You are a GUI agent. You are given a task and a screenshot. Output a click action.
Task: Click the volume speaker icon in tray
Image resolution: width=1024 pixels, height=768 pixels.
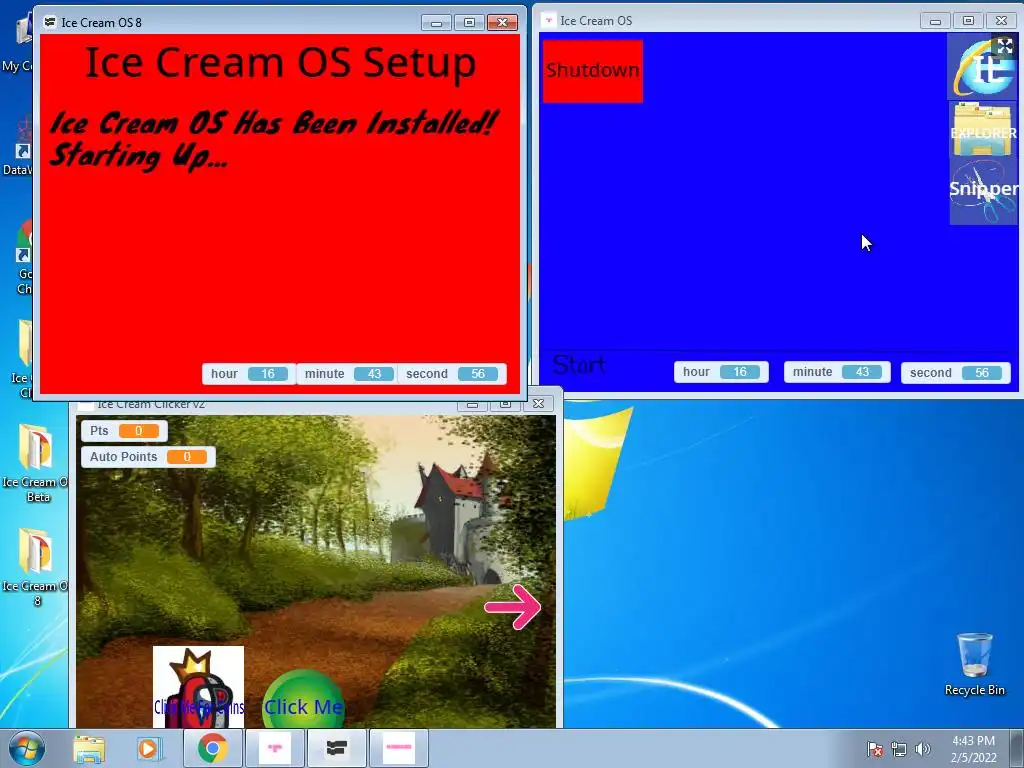[x=923, y=749]
